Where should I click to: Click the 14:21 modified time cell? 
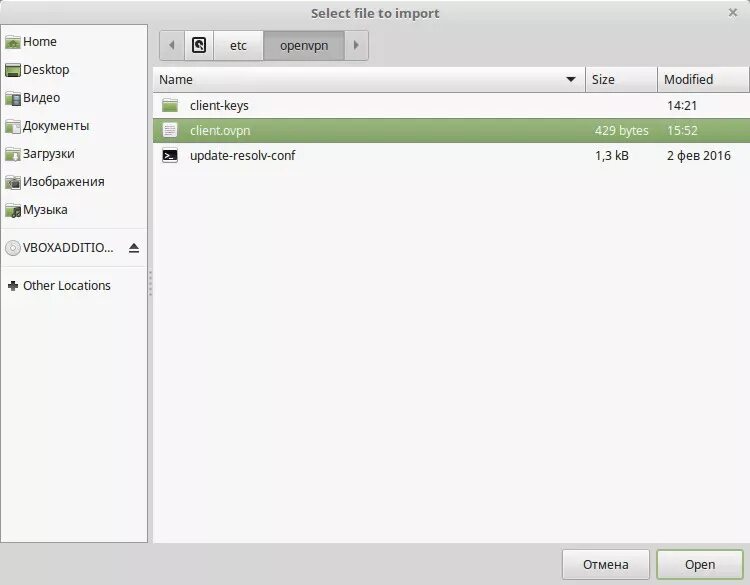point(682,105)
